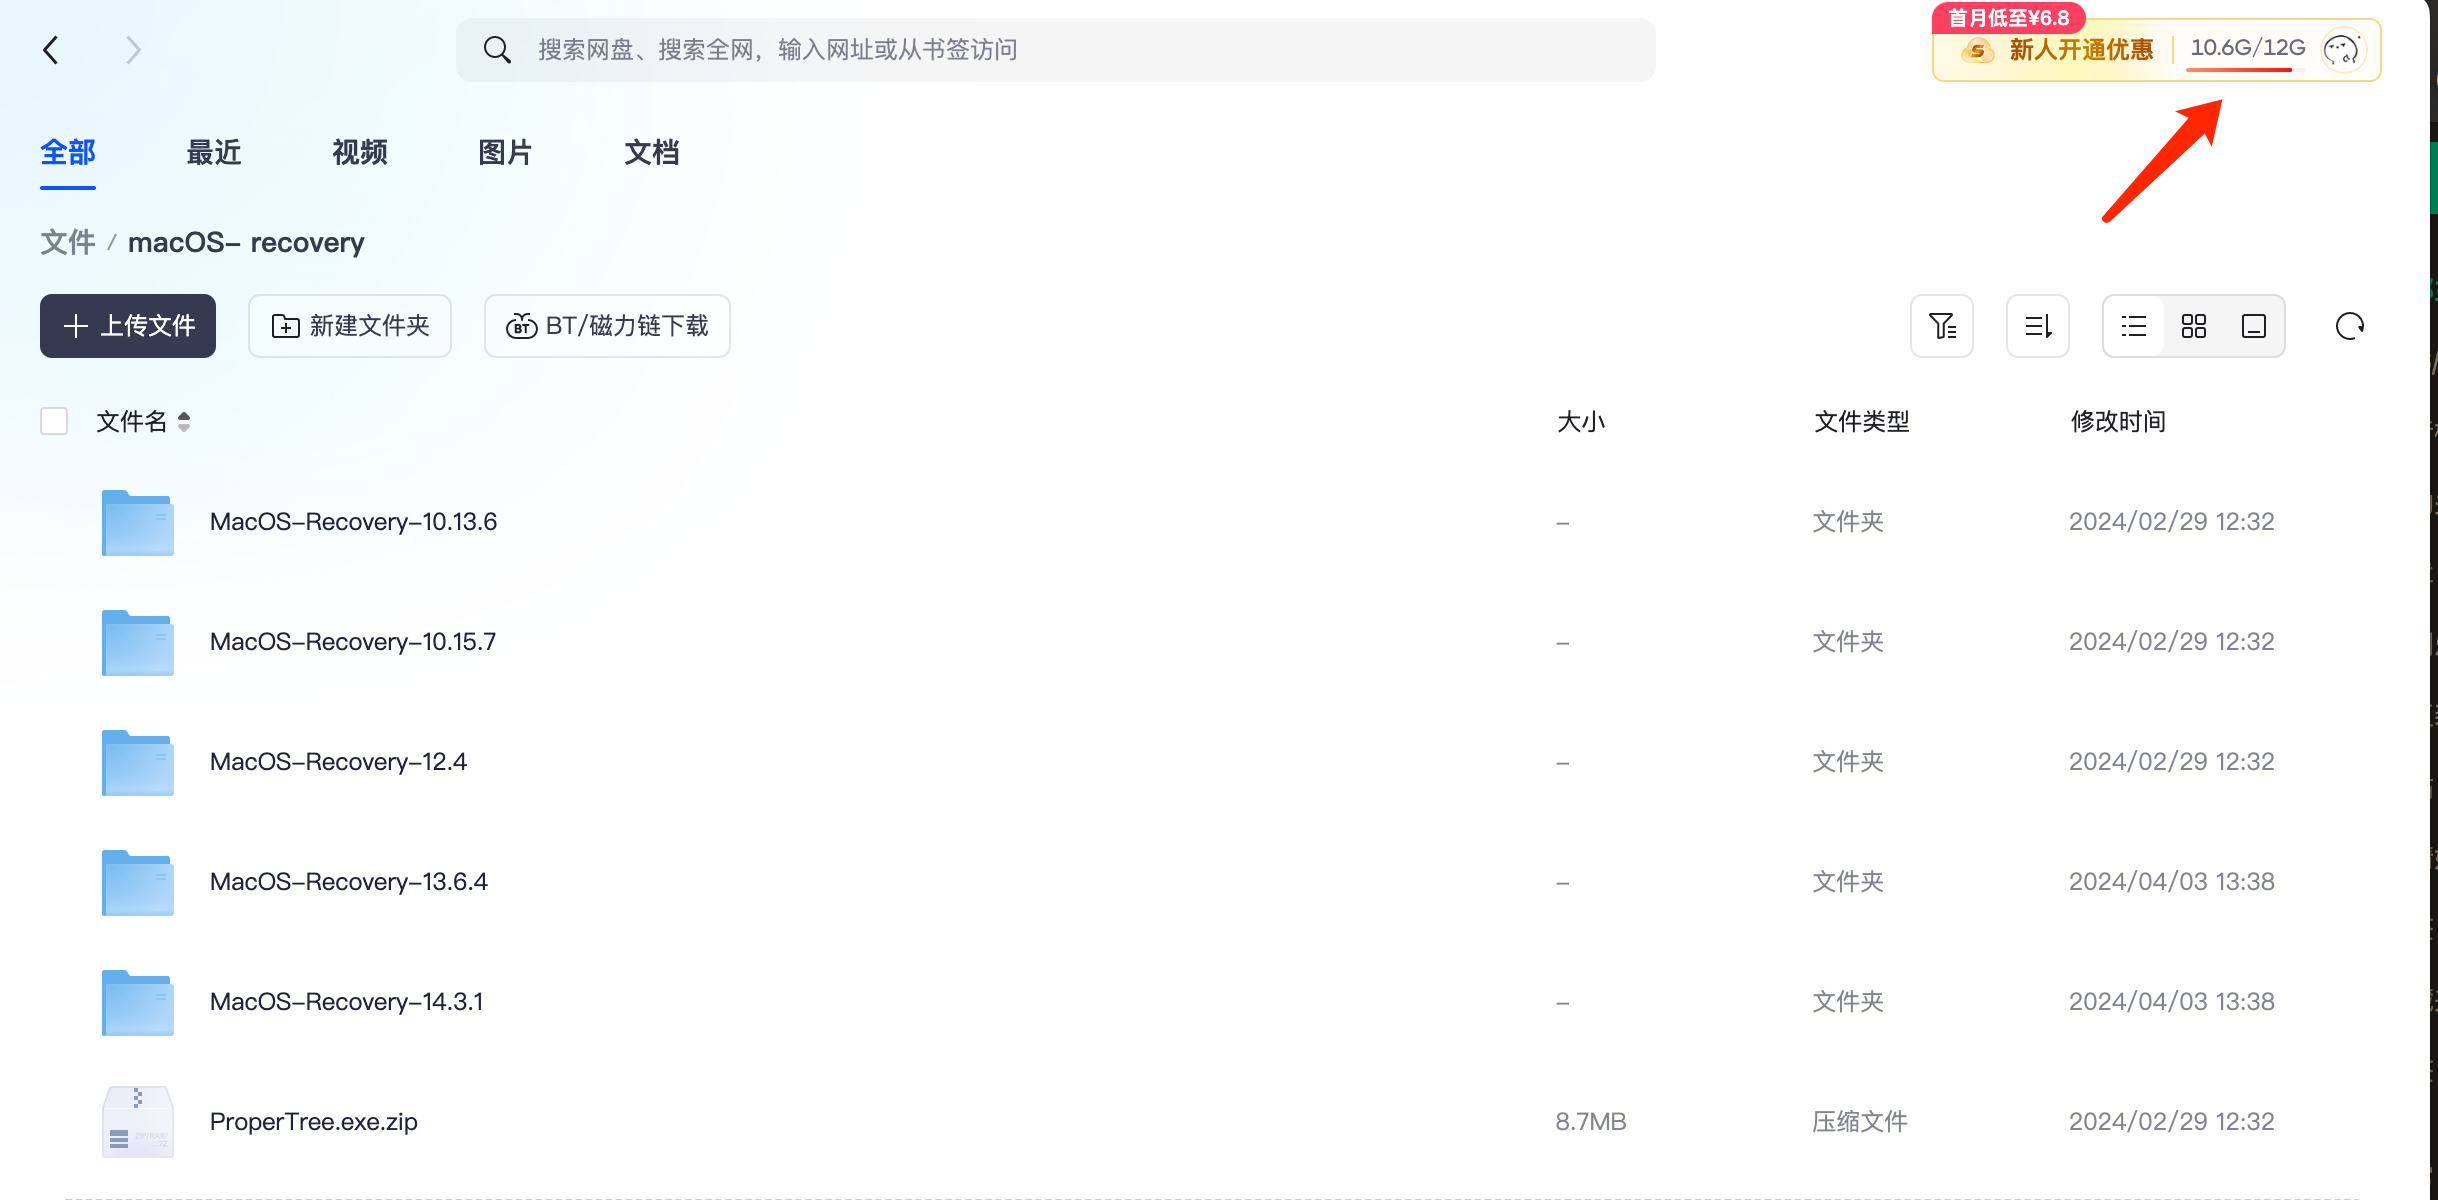The height and width of the screenshot is (1200, 2438).
Task: Open the 视频 tab
Action: 360,152
